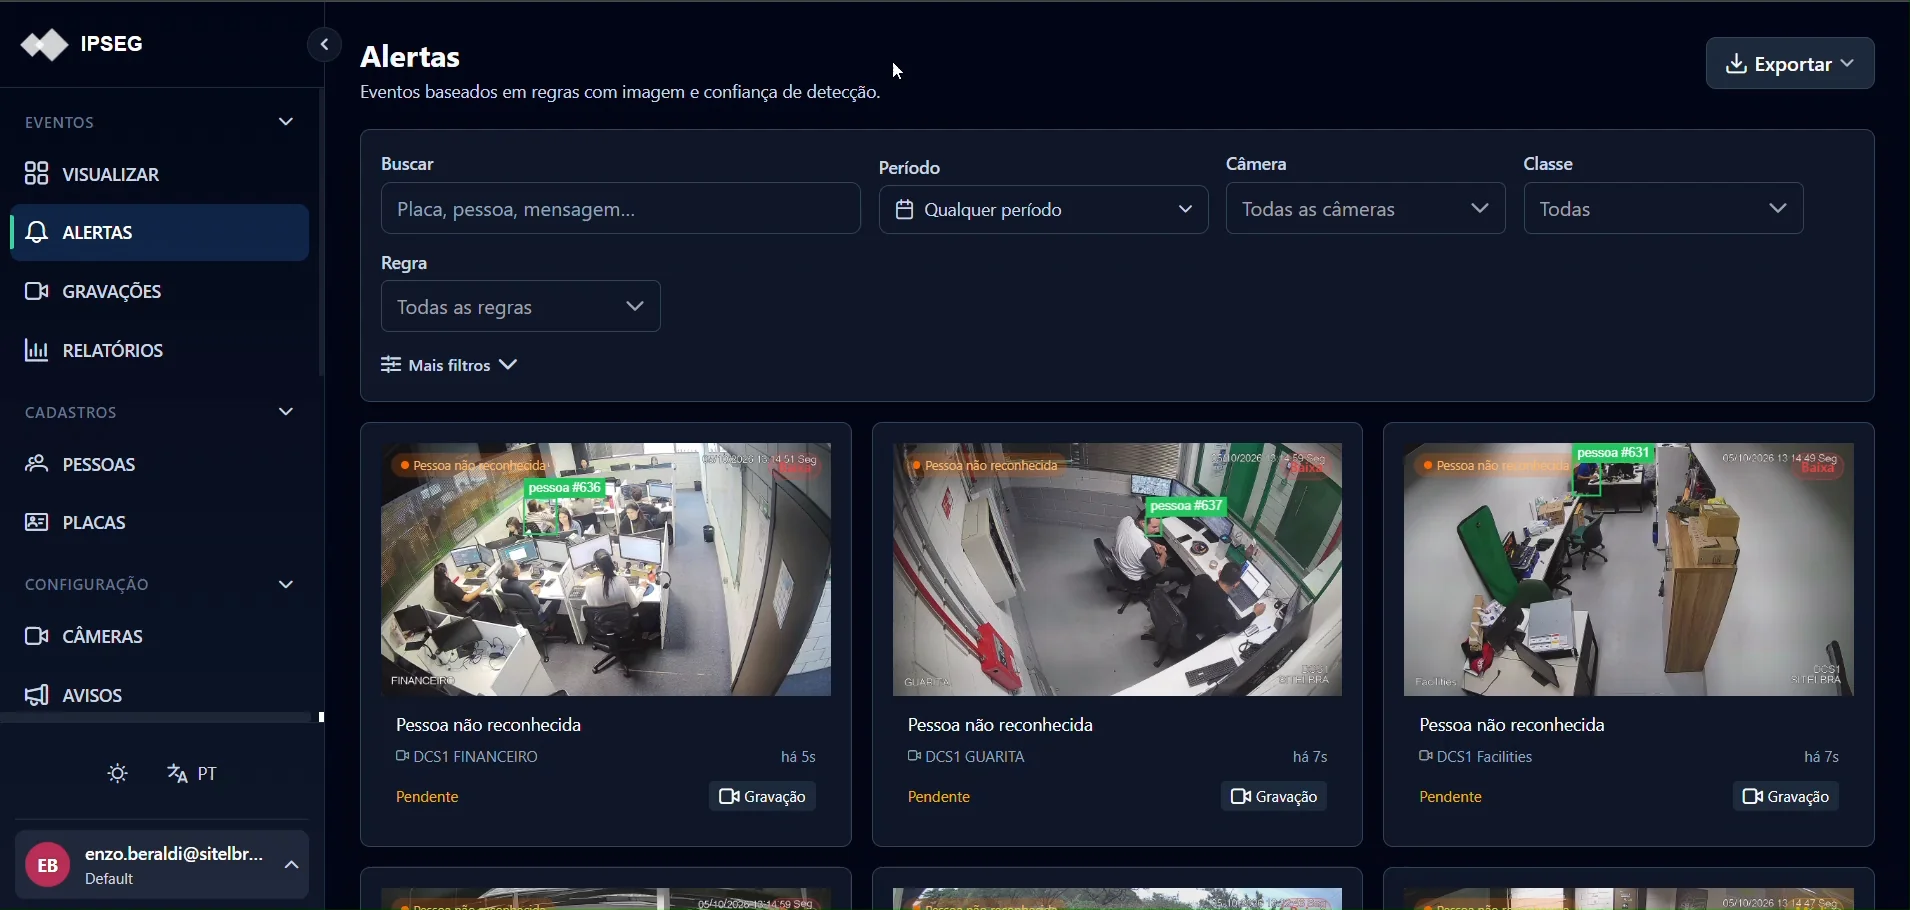Screen dimensions: 1910x910
Task: Collapse the Eventos section
Action: (286, 123)
